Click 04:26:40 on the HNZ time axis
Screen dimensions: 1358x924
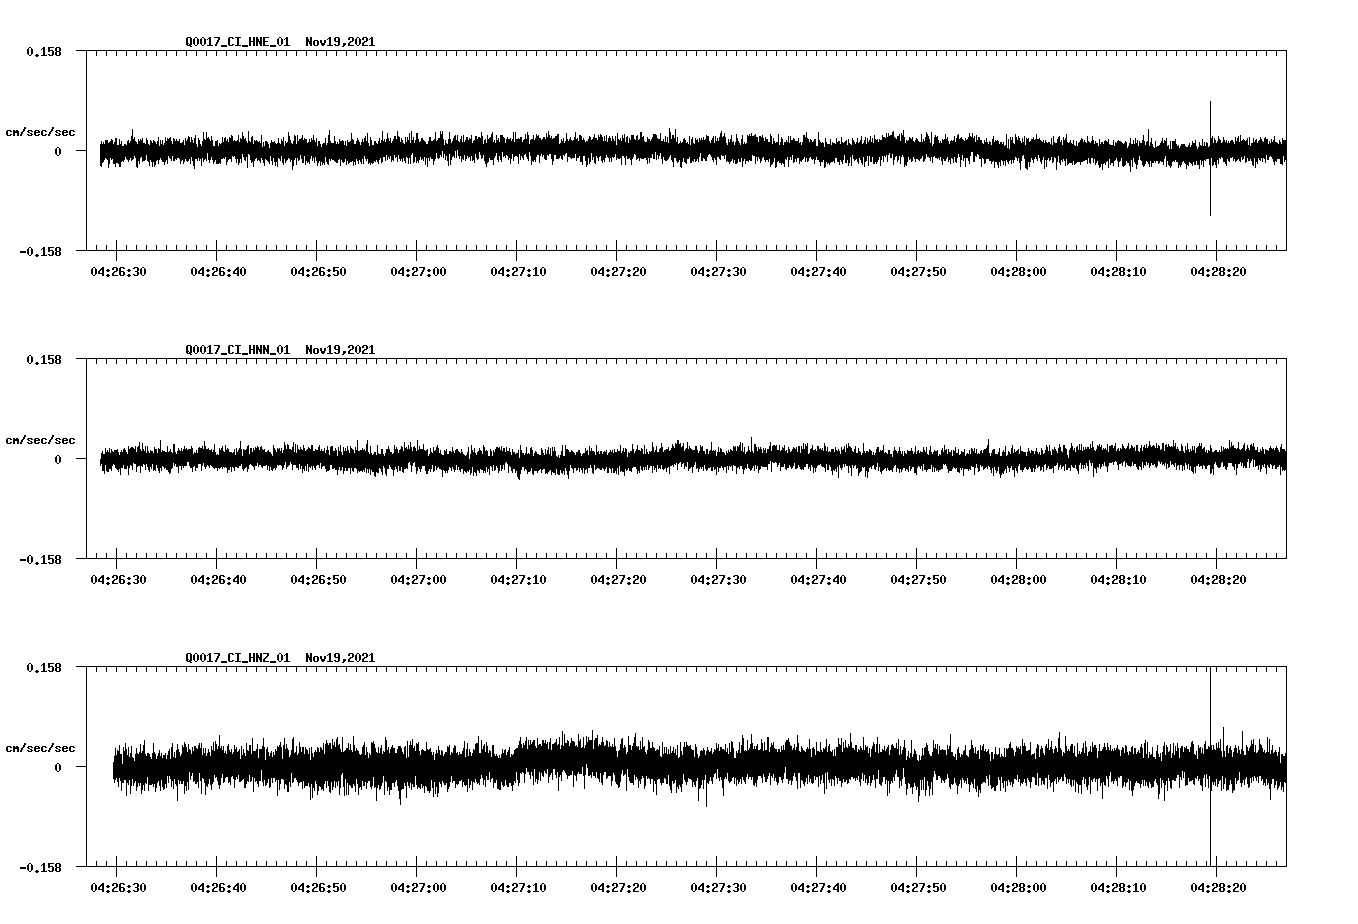pos(218,887)
